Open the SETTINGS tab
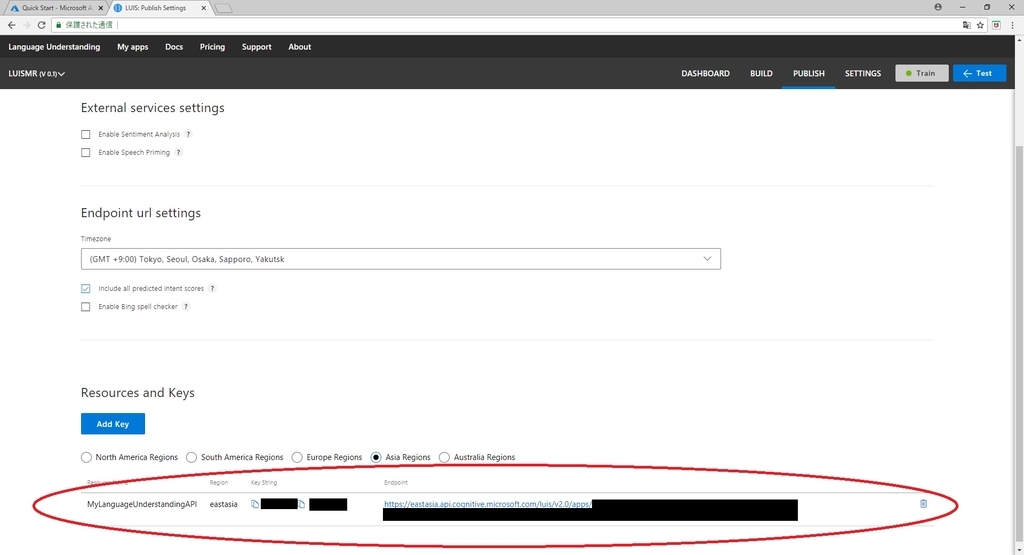This screenshot has height=555, width=1024. coord(863,74)
